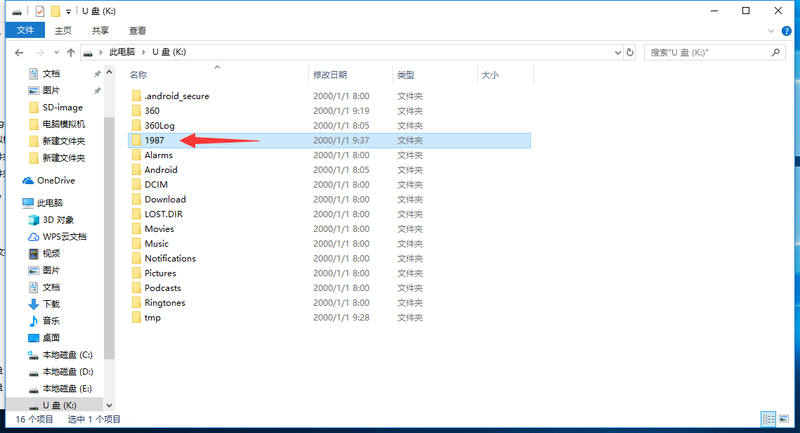
Task: Click U 盘 (K:) breadcrumb in address bar
Action: coord(169,52)
